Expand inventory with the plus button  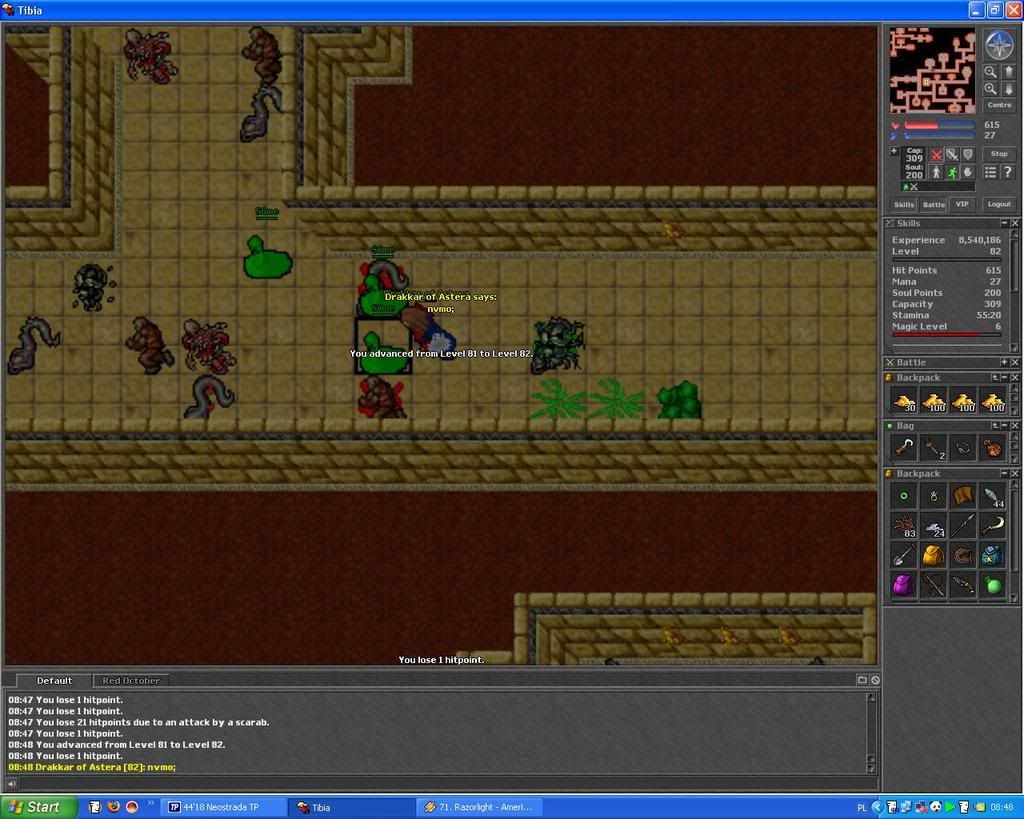(894, 151)
